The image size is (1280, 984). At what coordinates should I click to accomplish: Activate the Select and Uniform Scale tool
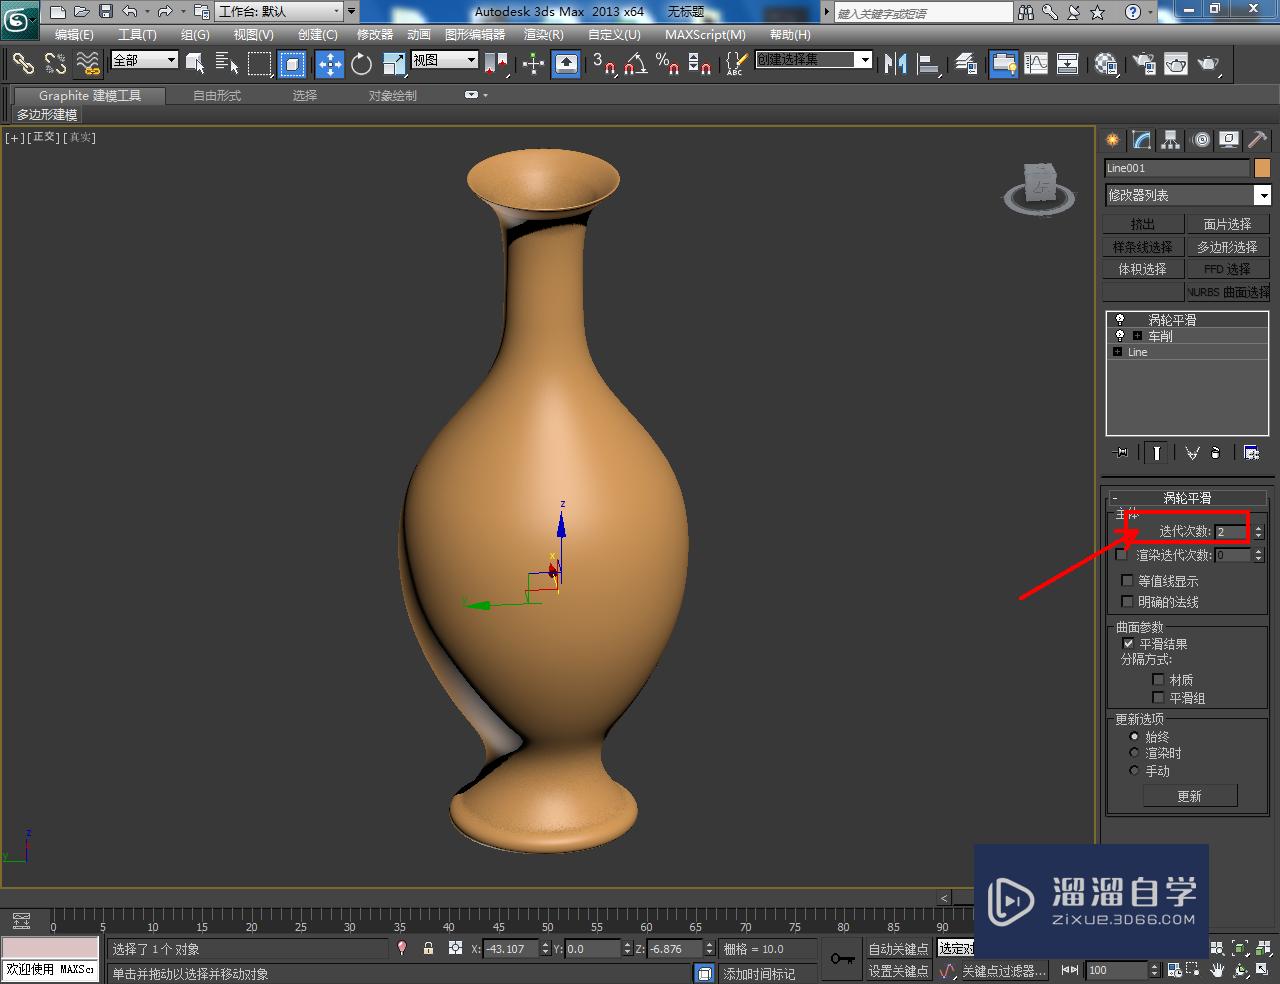[394, 64]
